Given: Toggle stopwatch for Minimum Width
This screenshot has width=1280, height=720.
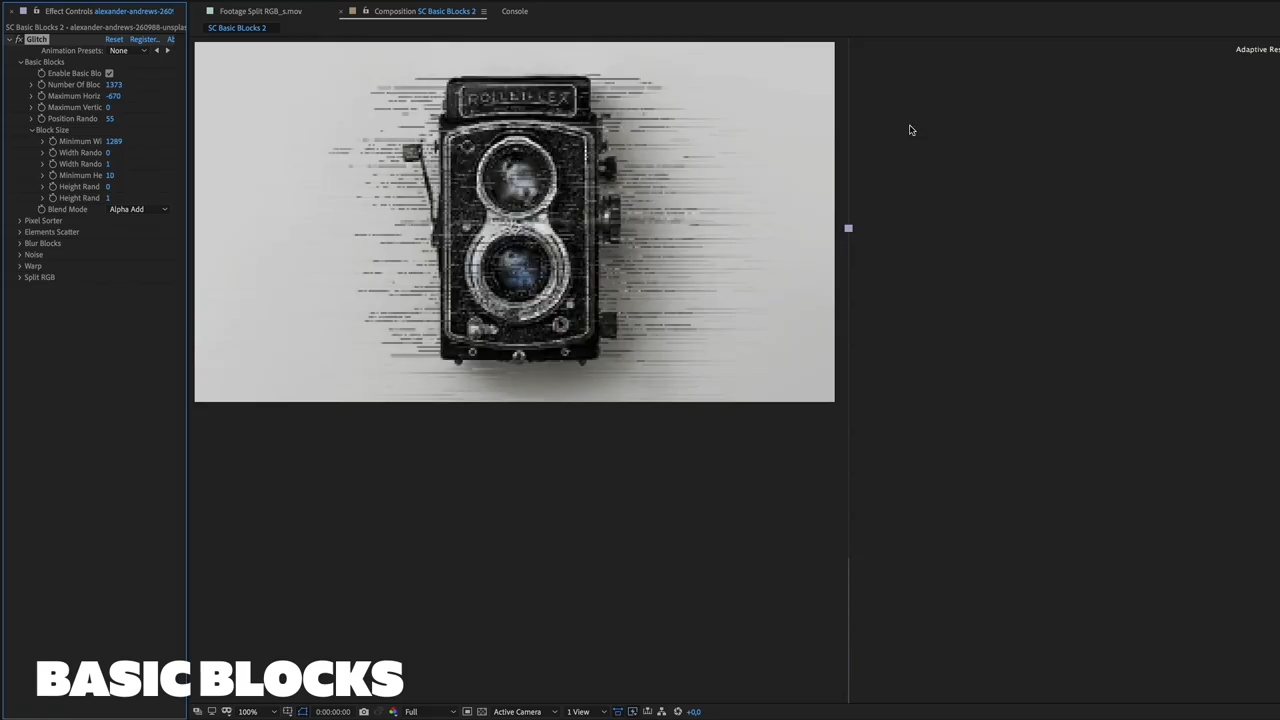Looking at the screenshot, I should coord(53,141).
